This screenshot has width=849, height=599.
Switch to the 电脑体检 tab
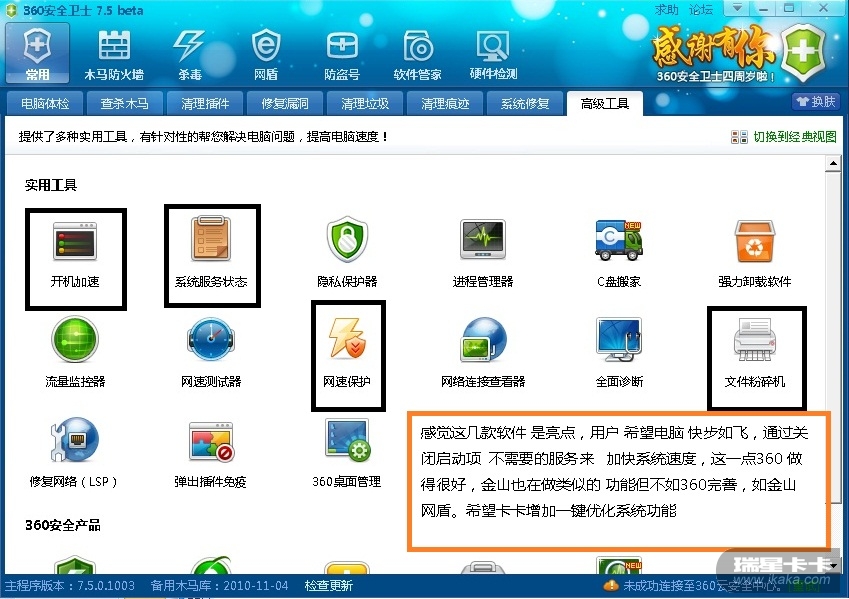pos(45,103)
